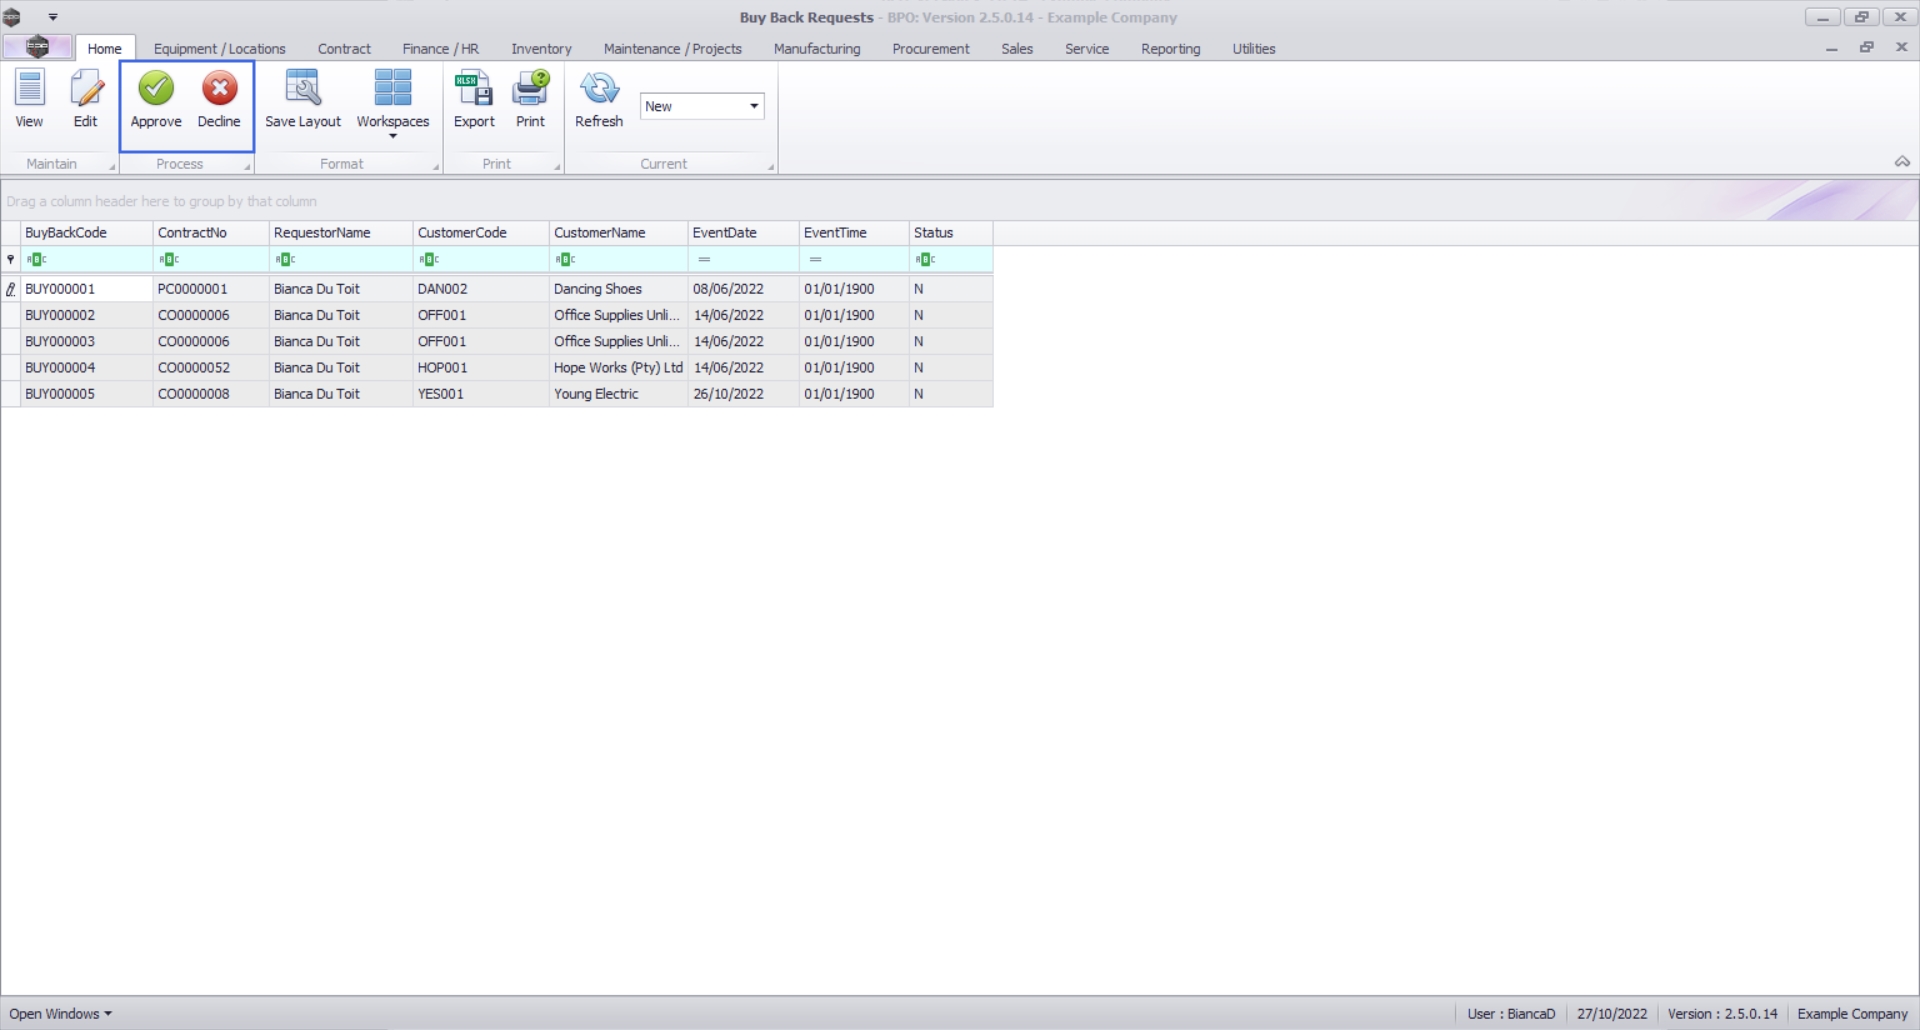The height and width of the screenshot is (1030, 1920).
Task: Open the quick access toolbar customize arrow
Action: click(x=53, y=17)
